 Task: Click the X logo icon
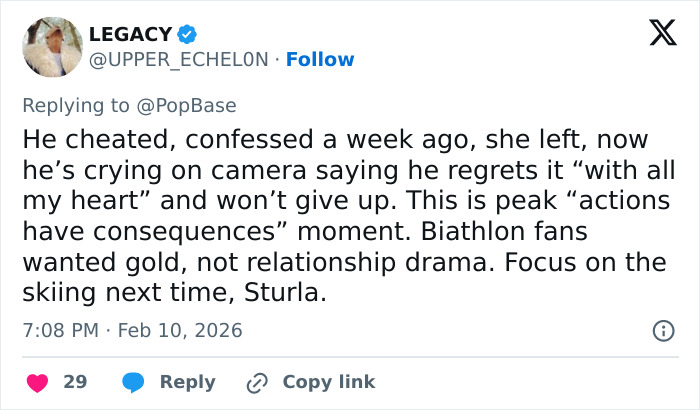655,35
